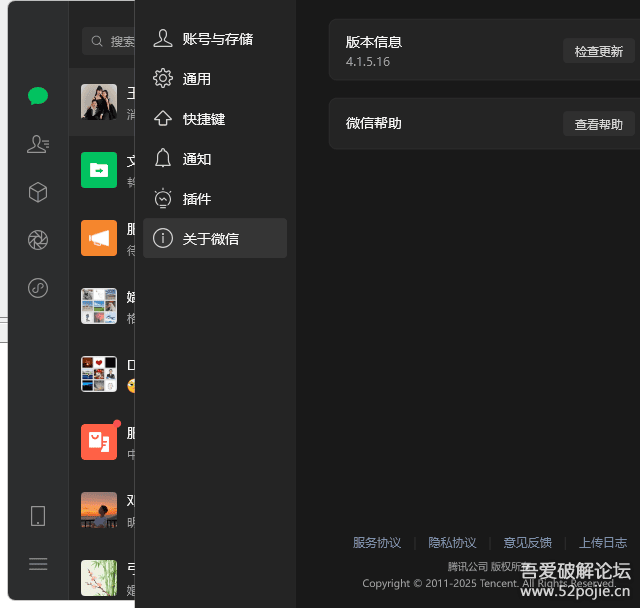Open File Transfer chat with green folder avatar
Screen dimensions: 640x608
click(99, 170)
